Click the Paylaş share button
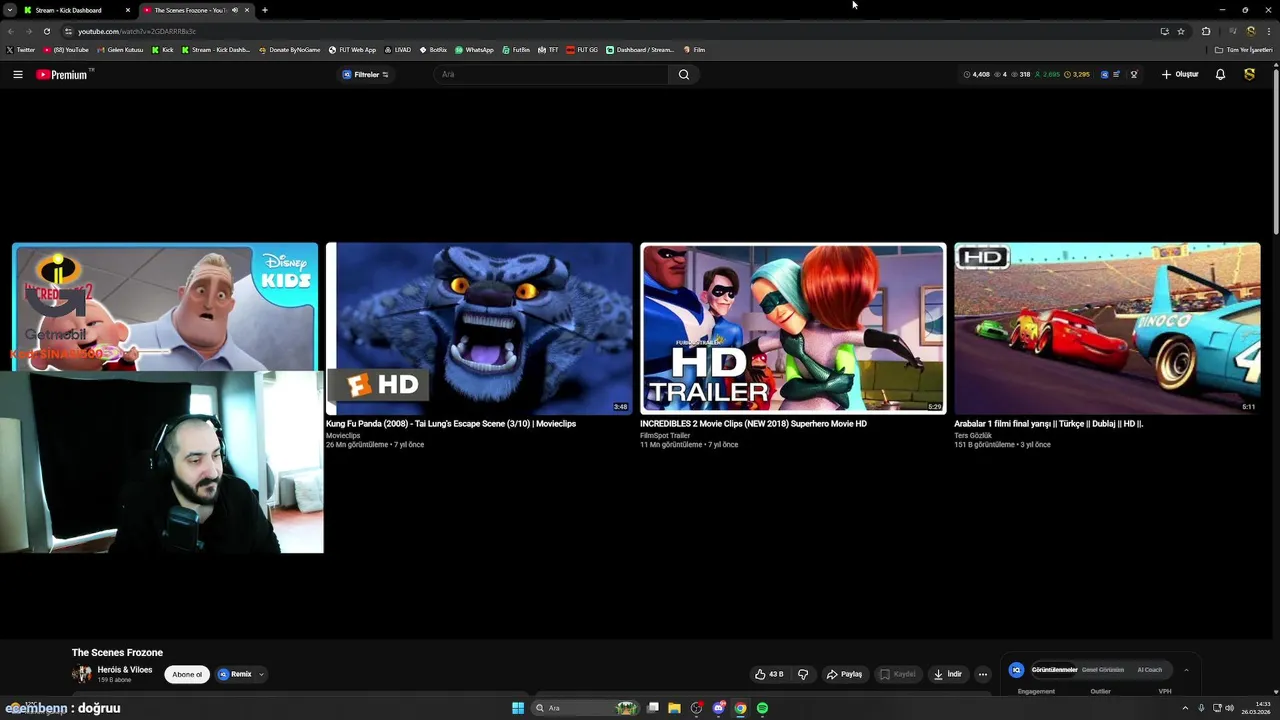 pos(844,674)
